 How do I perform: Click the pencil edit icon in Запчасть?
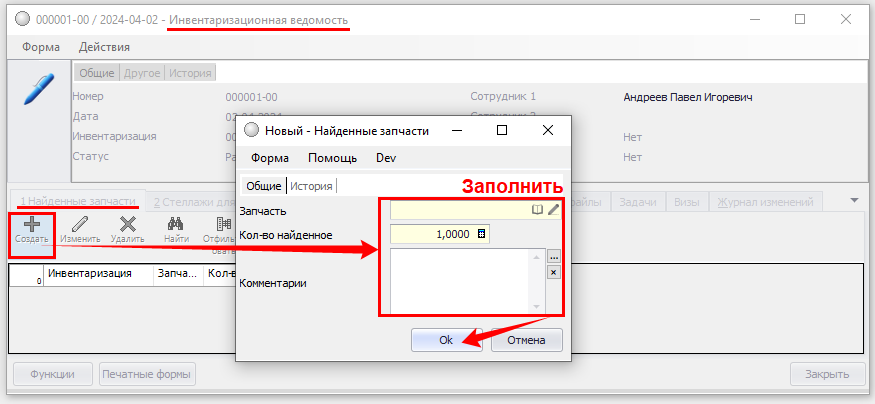click(x=553, y=210)
